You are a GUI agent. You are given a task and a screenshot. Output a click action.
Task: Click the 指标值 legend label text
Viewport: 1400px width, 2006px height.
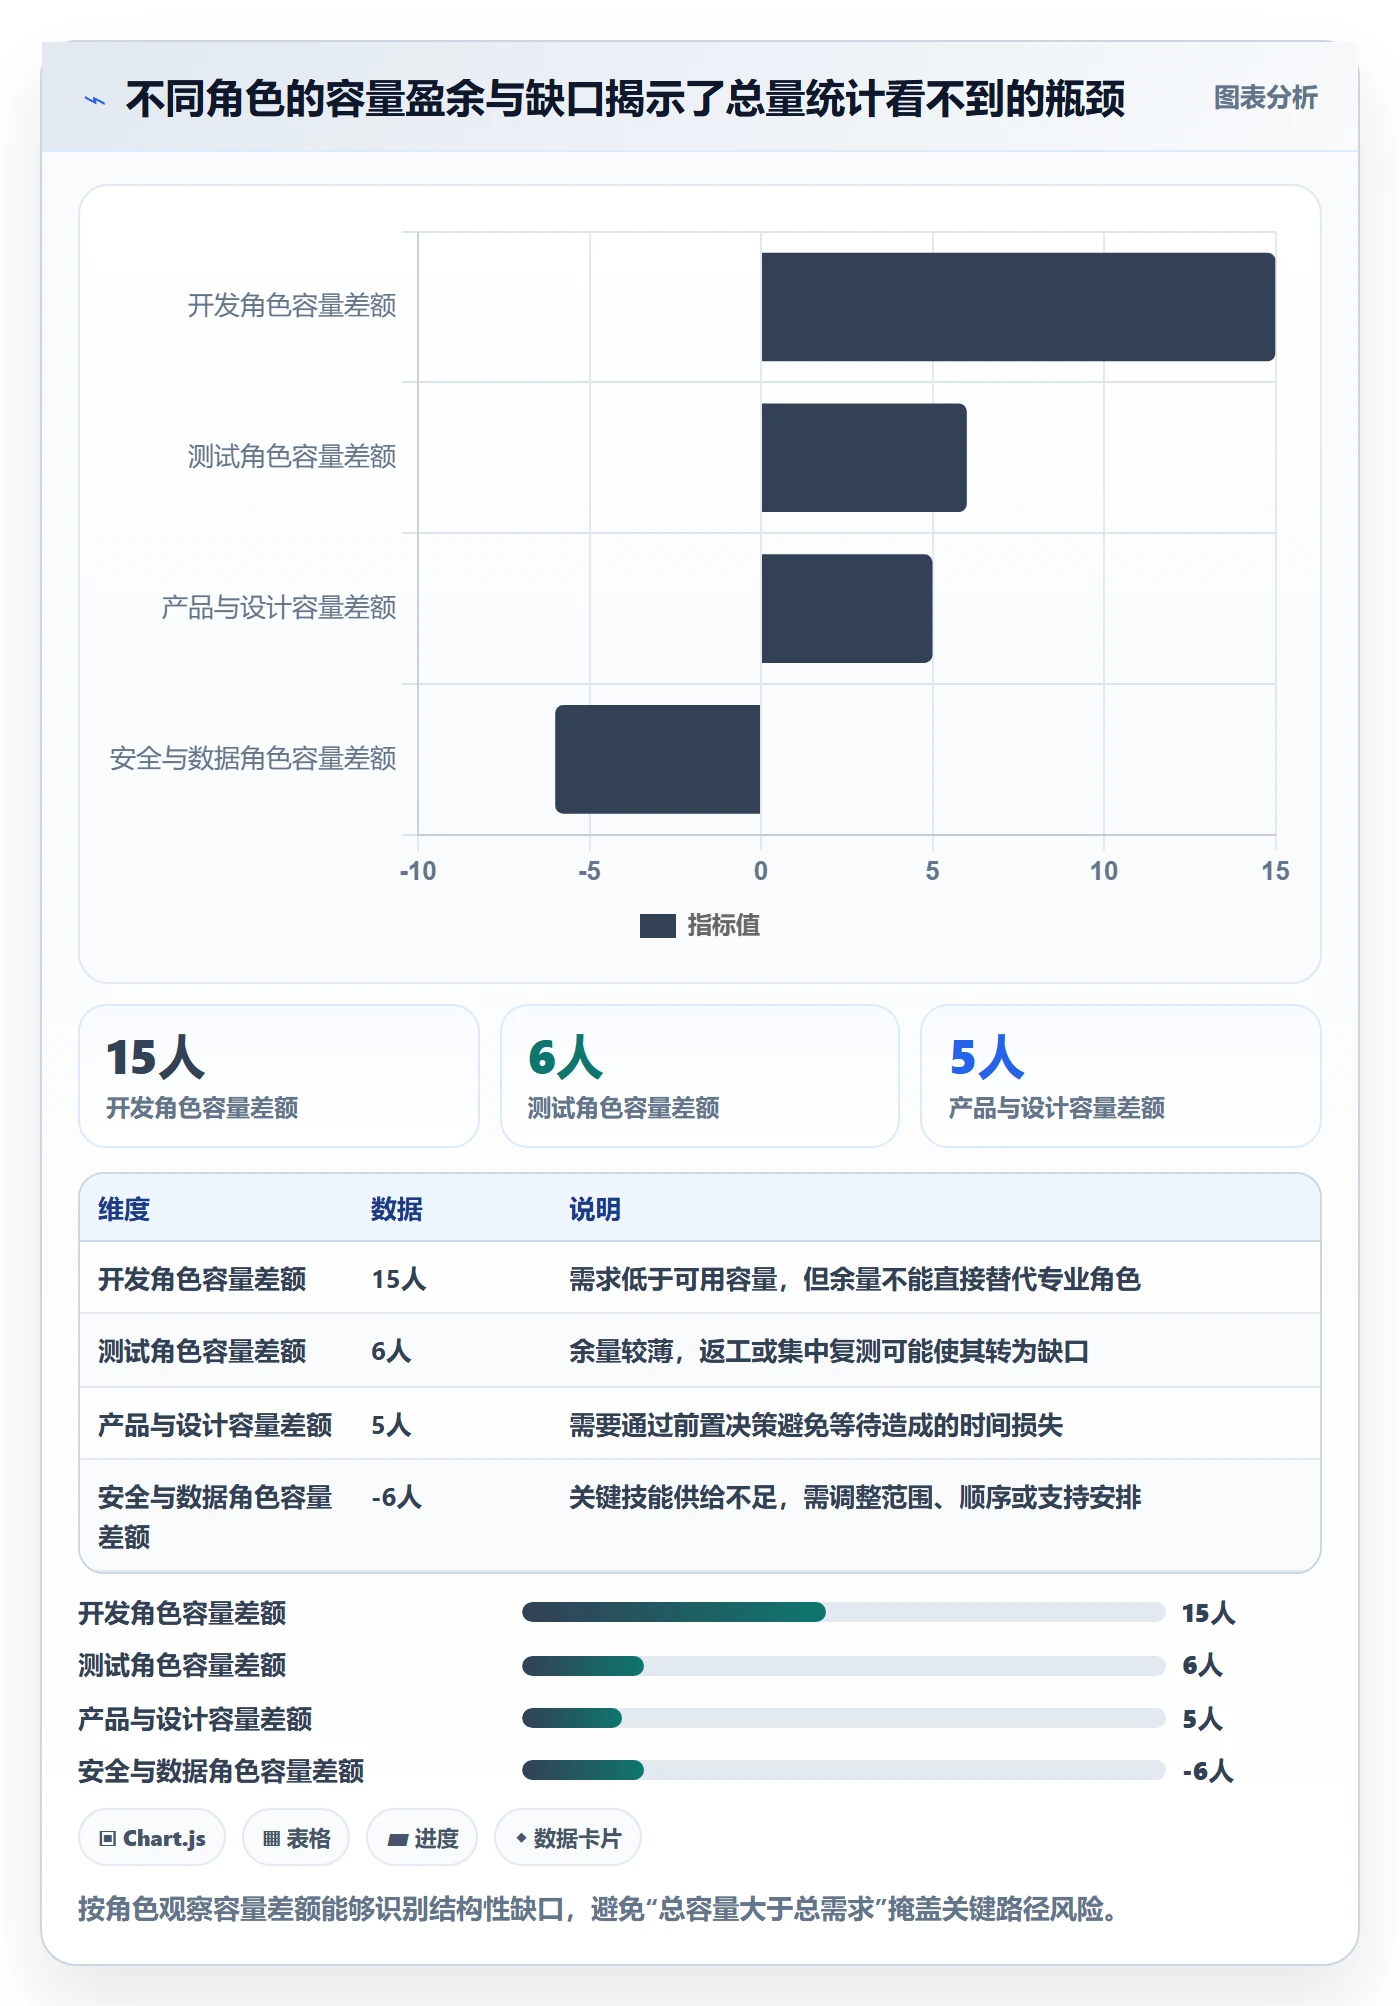pos(723,926)
